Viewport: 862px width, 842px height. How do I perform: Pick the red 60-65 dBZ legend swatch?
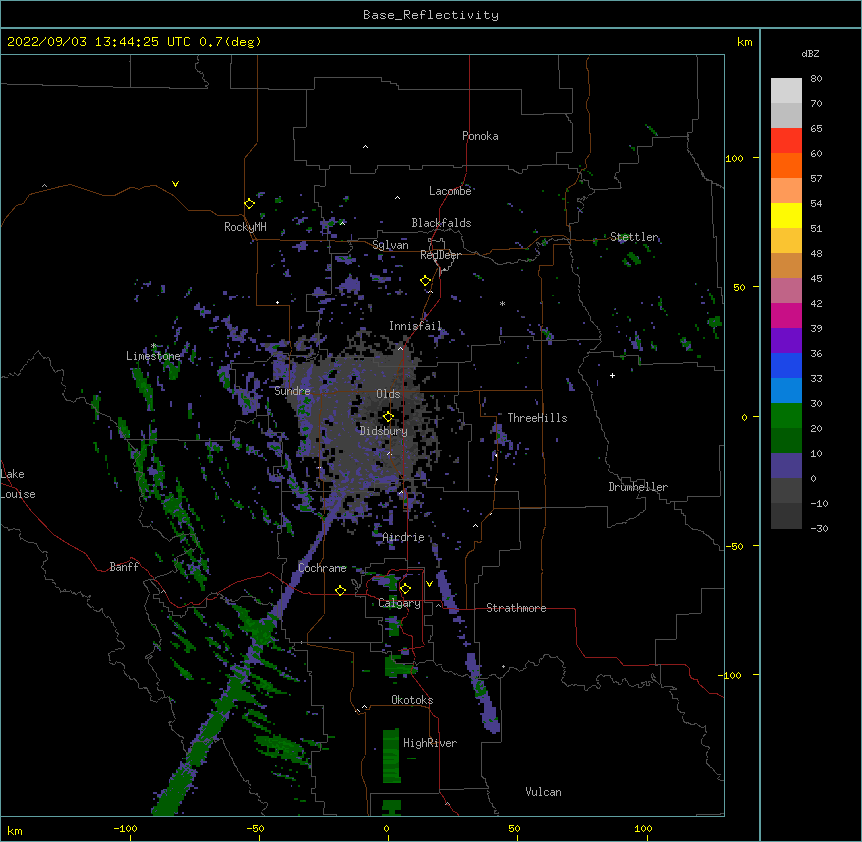786,140
